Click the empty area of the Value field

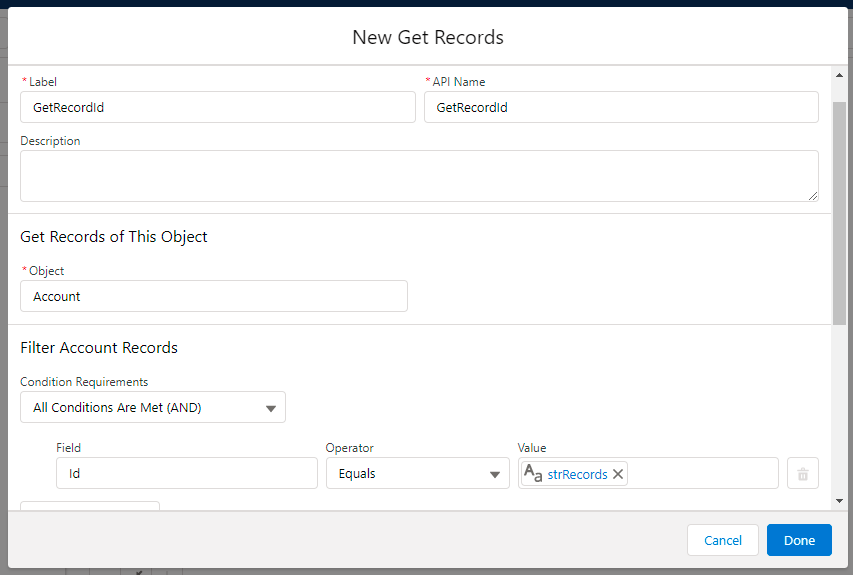[702, 473]
